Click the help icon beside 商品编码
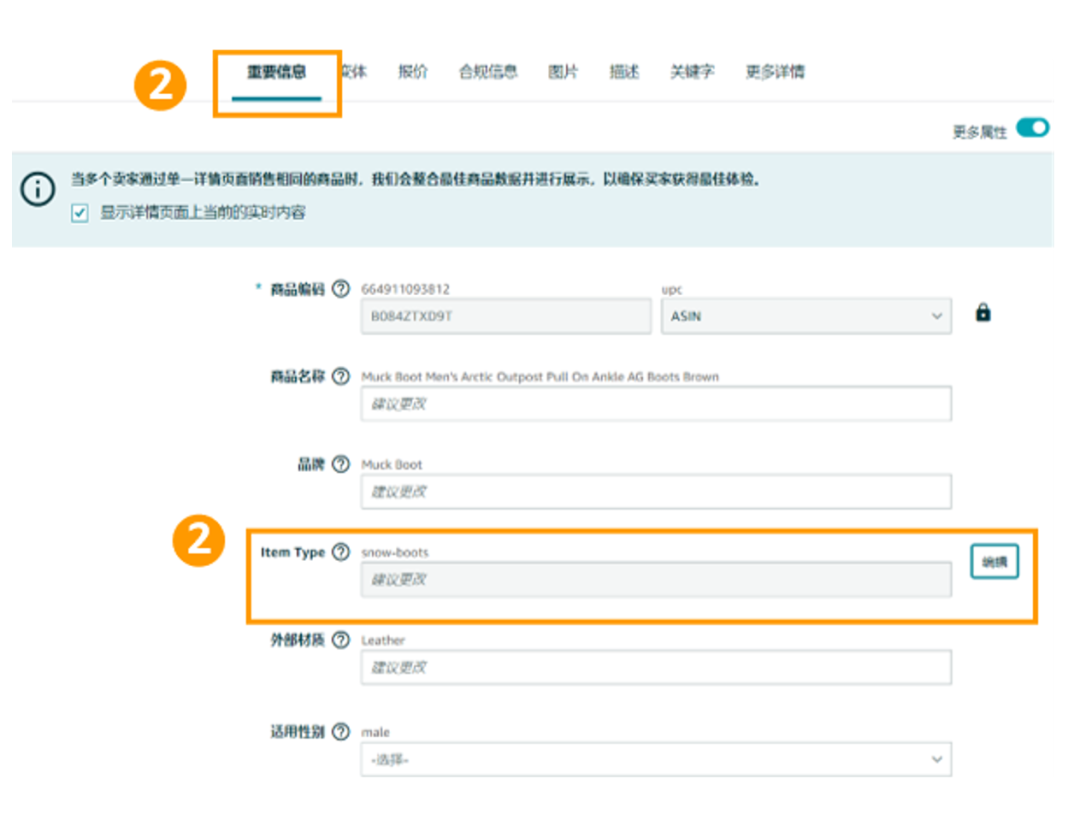 [x=340, y=289]
